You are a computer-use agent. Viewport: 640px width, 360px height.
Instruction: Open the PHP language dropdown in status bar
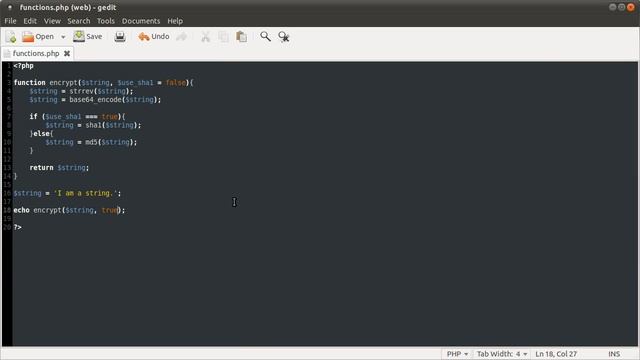[x=457, y=354]
